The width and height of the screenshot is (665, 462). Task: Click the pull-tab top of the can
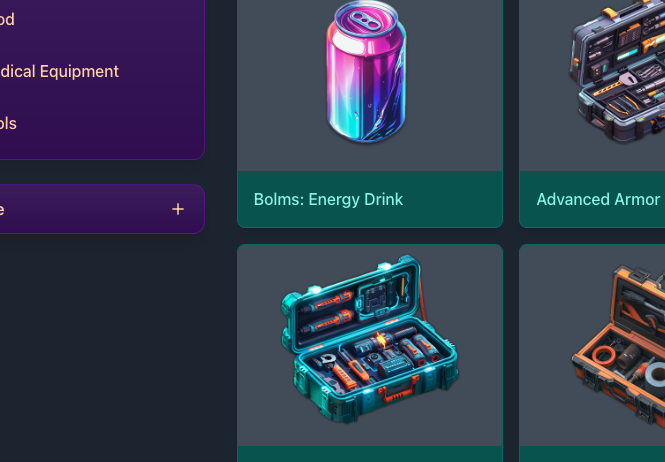pyautogui.click(x=366, y=18)
